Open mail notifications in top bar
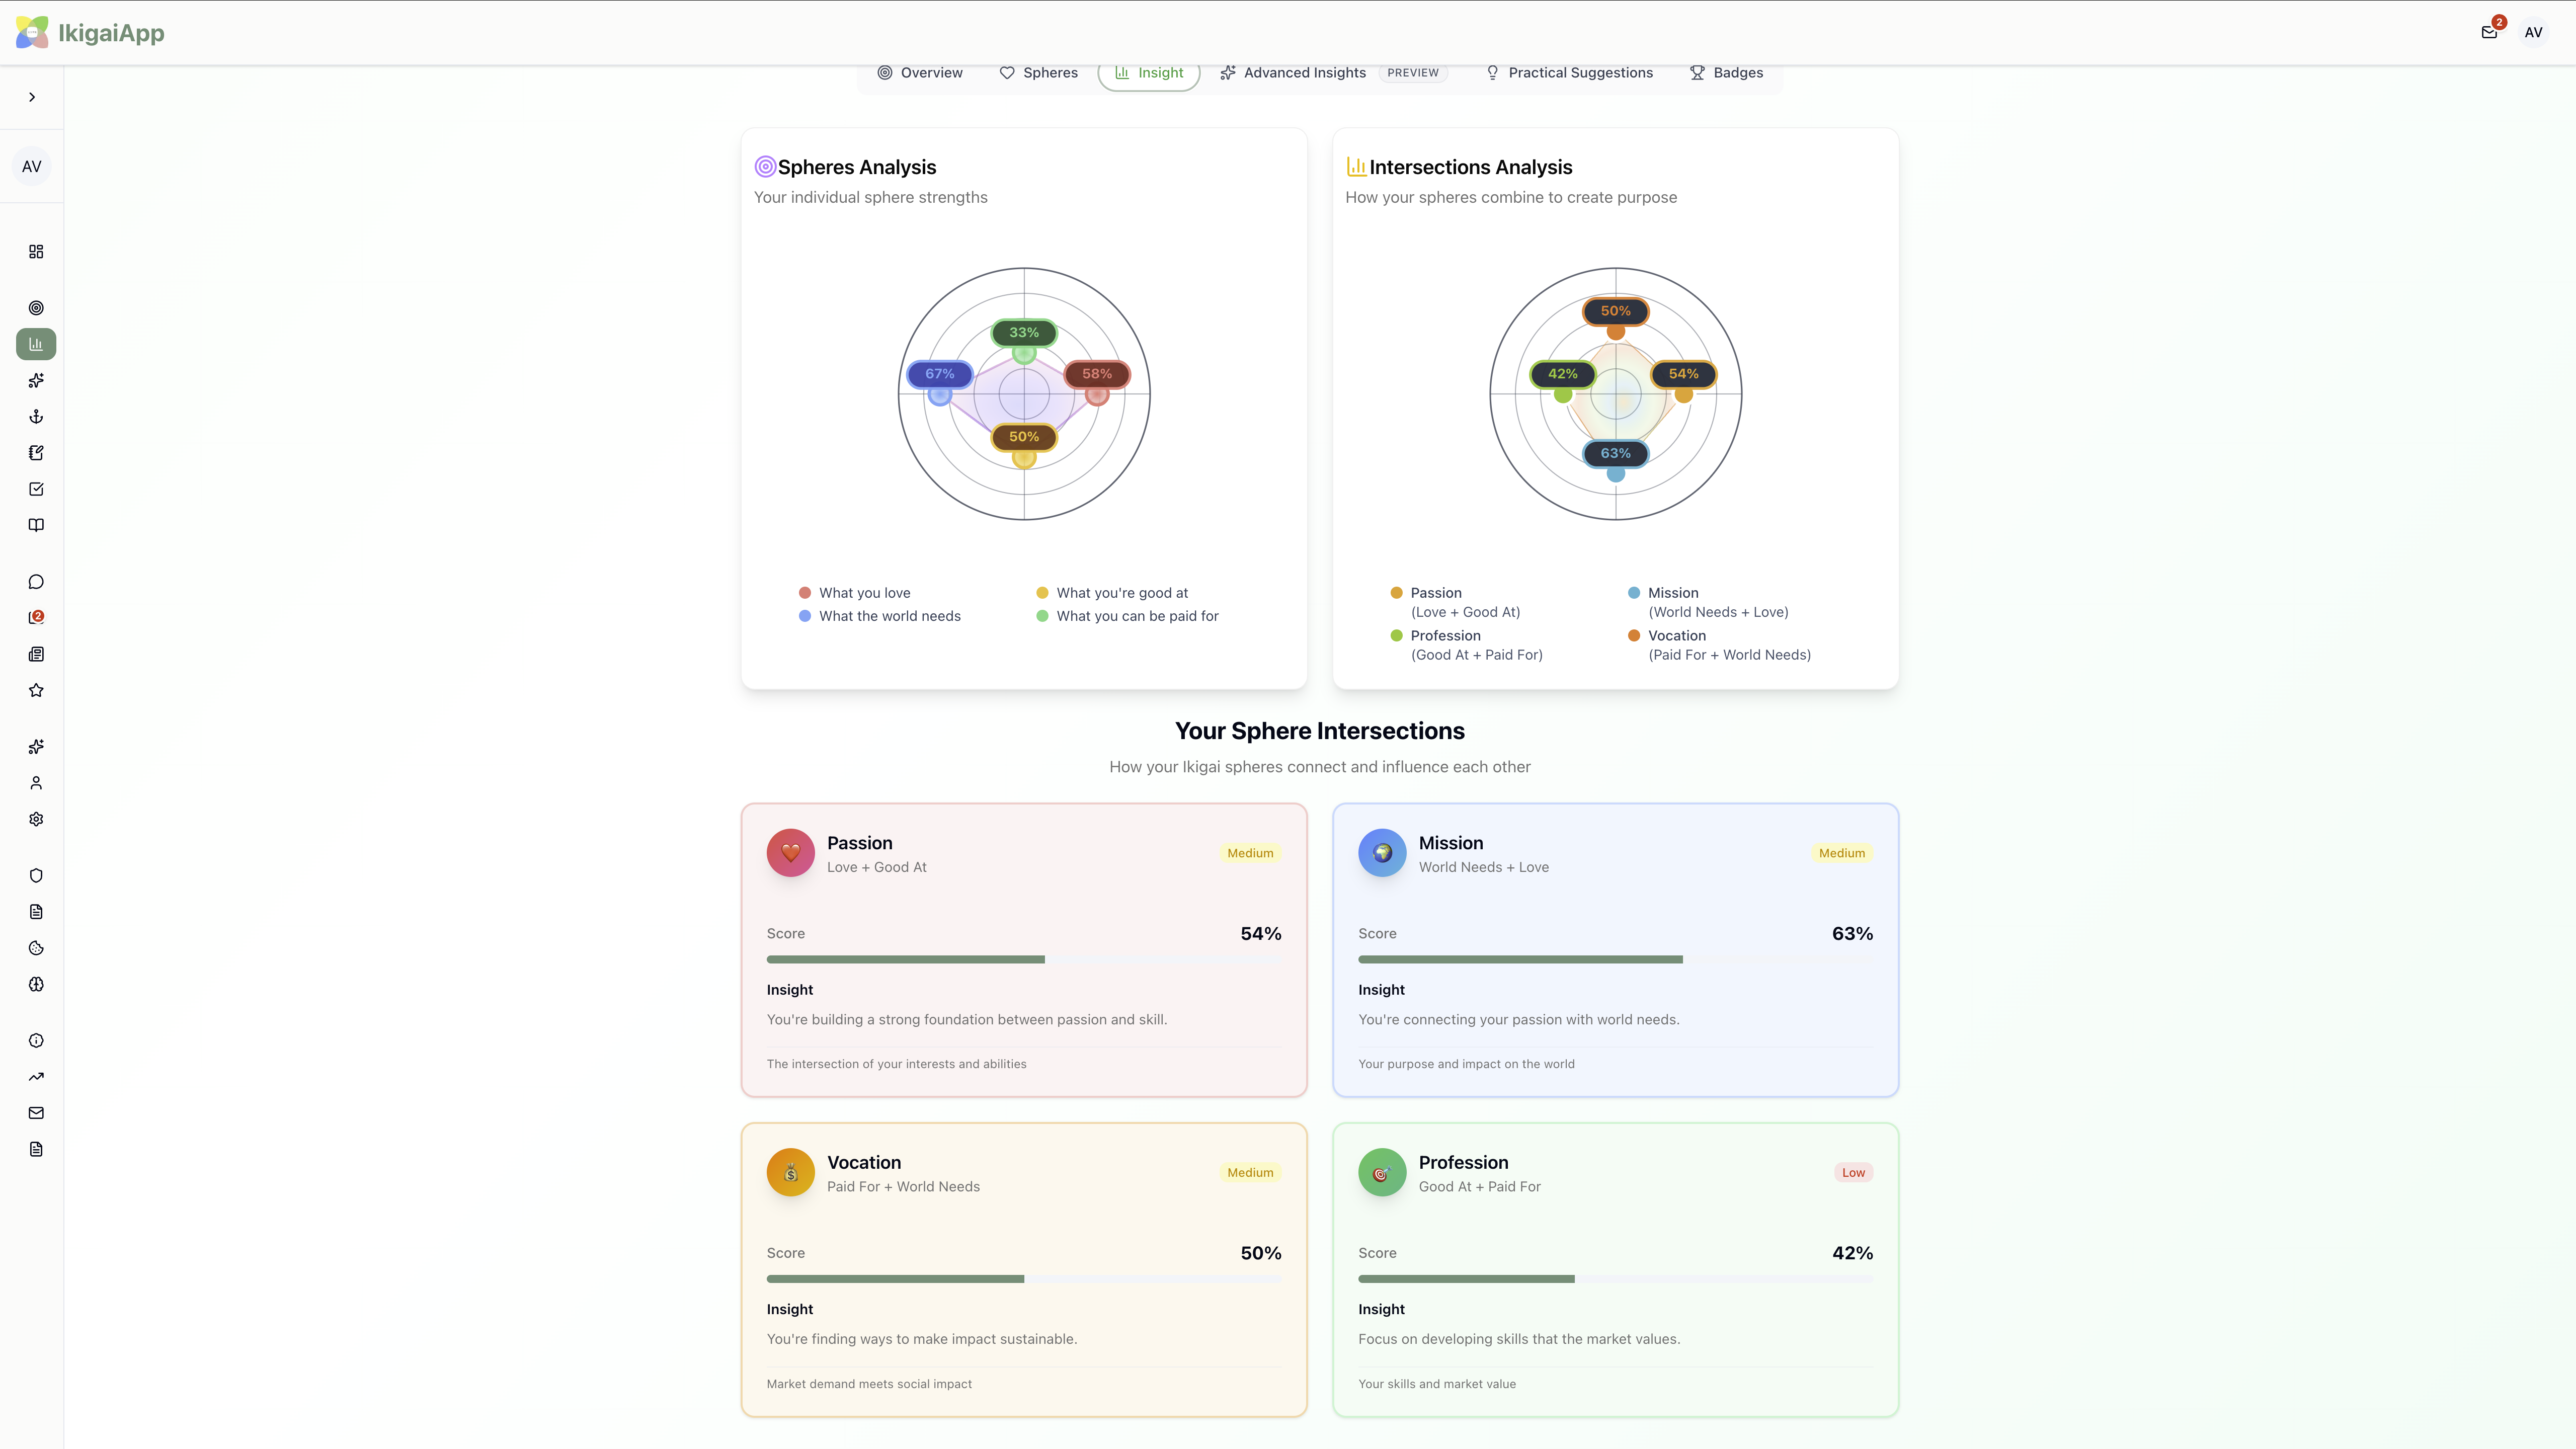 click(2489, 32)
